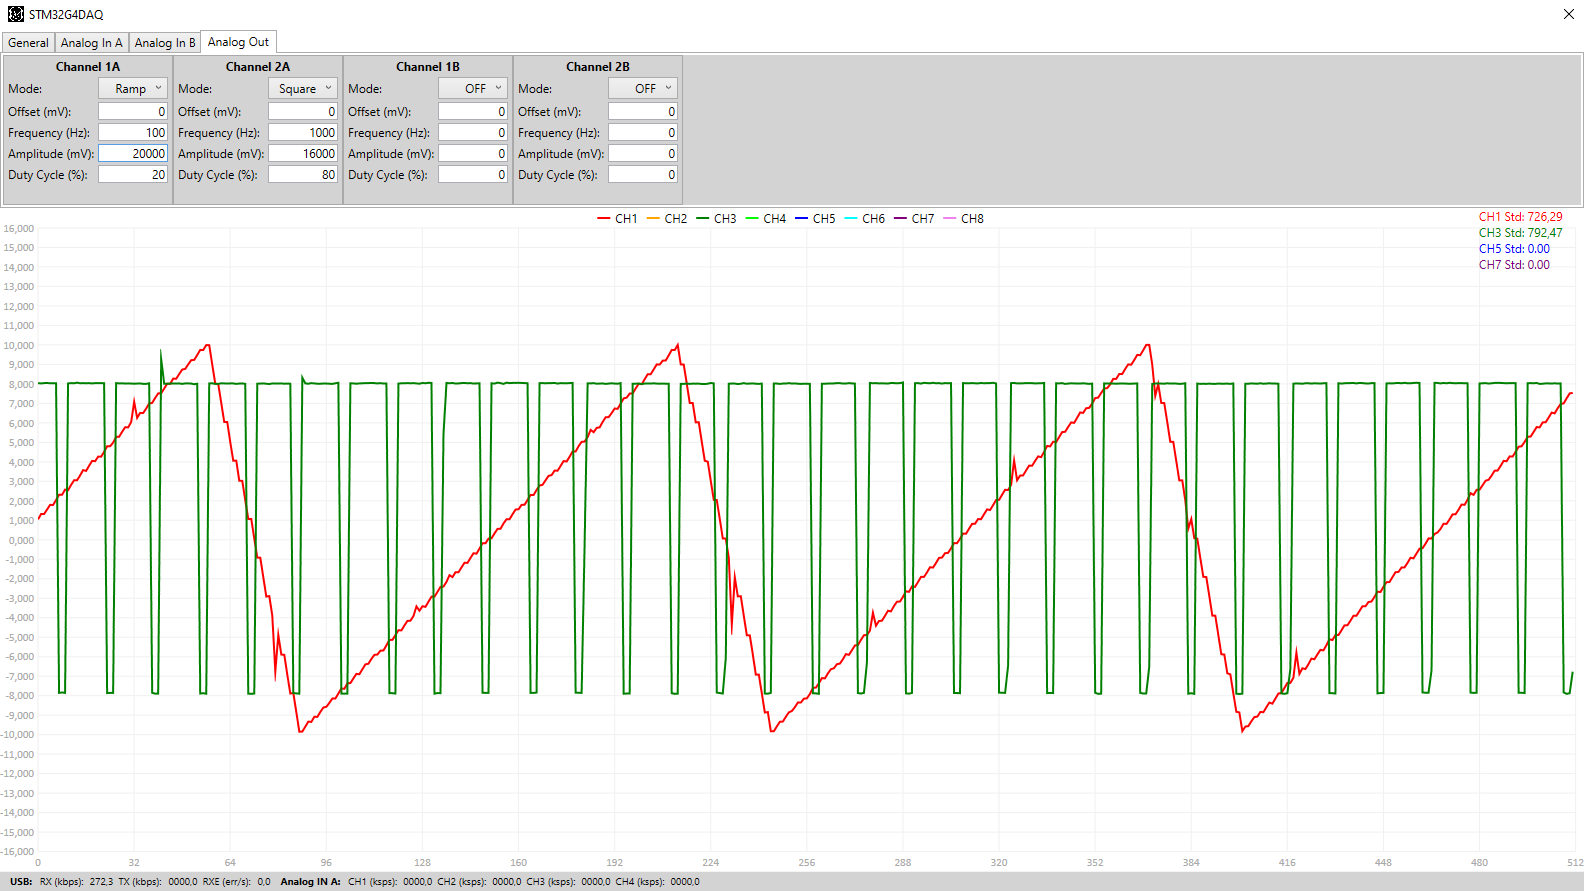Click Channel 1A Duty Cycle field
1584x891 pixels.
[x=133, y=174]
